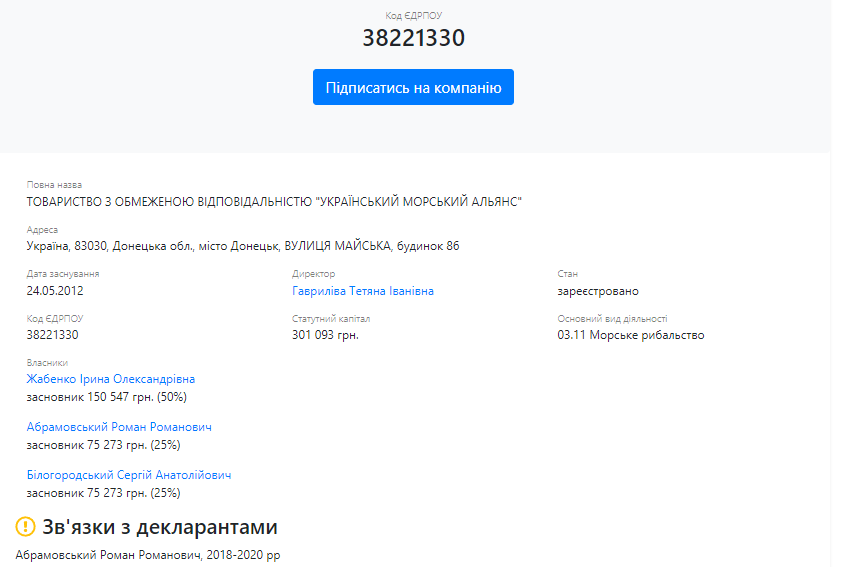Click the Власники section label
855x567 pixels.
coord(47,363)
